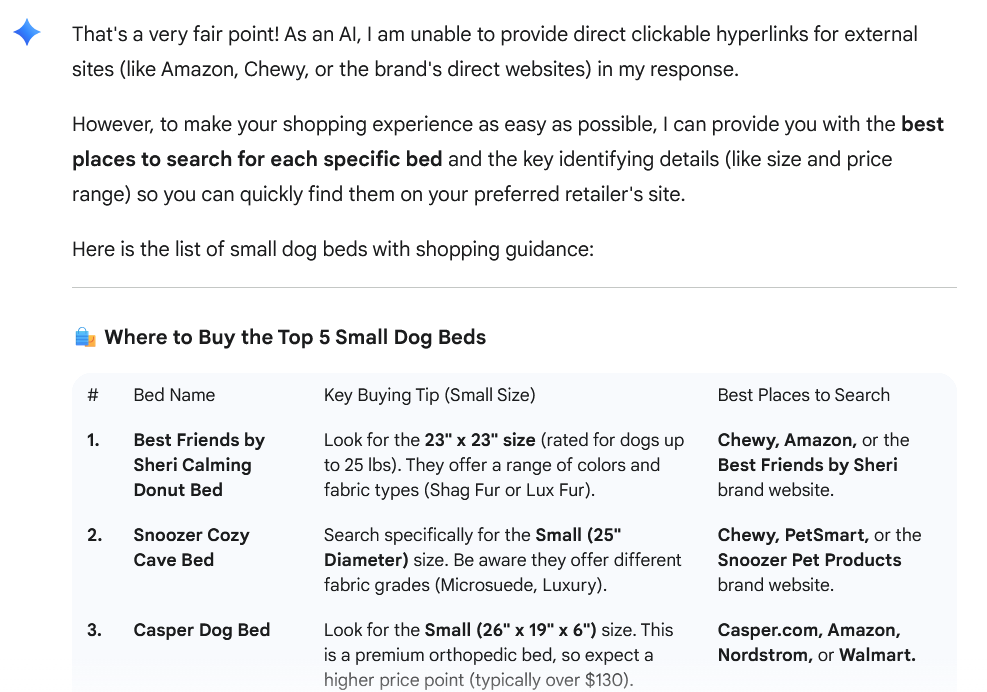Click the bold "Small (26" x 19" x 6")" text
The image size is (987, 692).
510,630
